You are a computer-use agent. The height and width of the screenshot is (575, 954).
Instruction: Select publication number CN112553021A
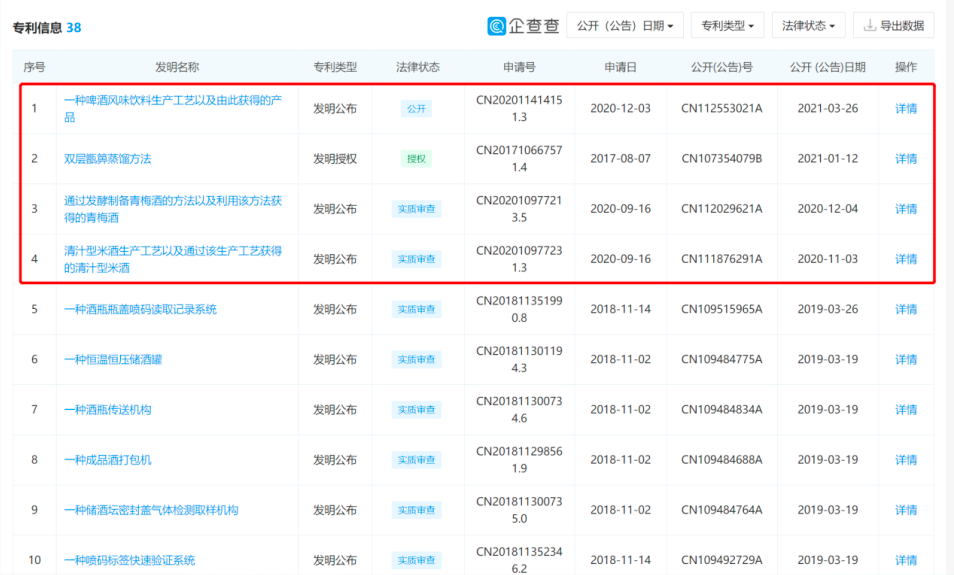tap(722, 108)
